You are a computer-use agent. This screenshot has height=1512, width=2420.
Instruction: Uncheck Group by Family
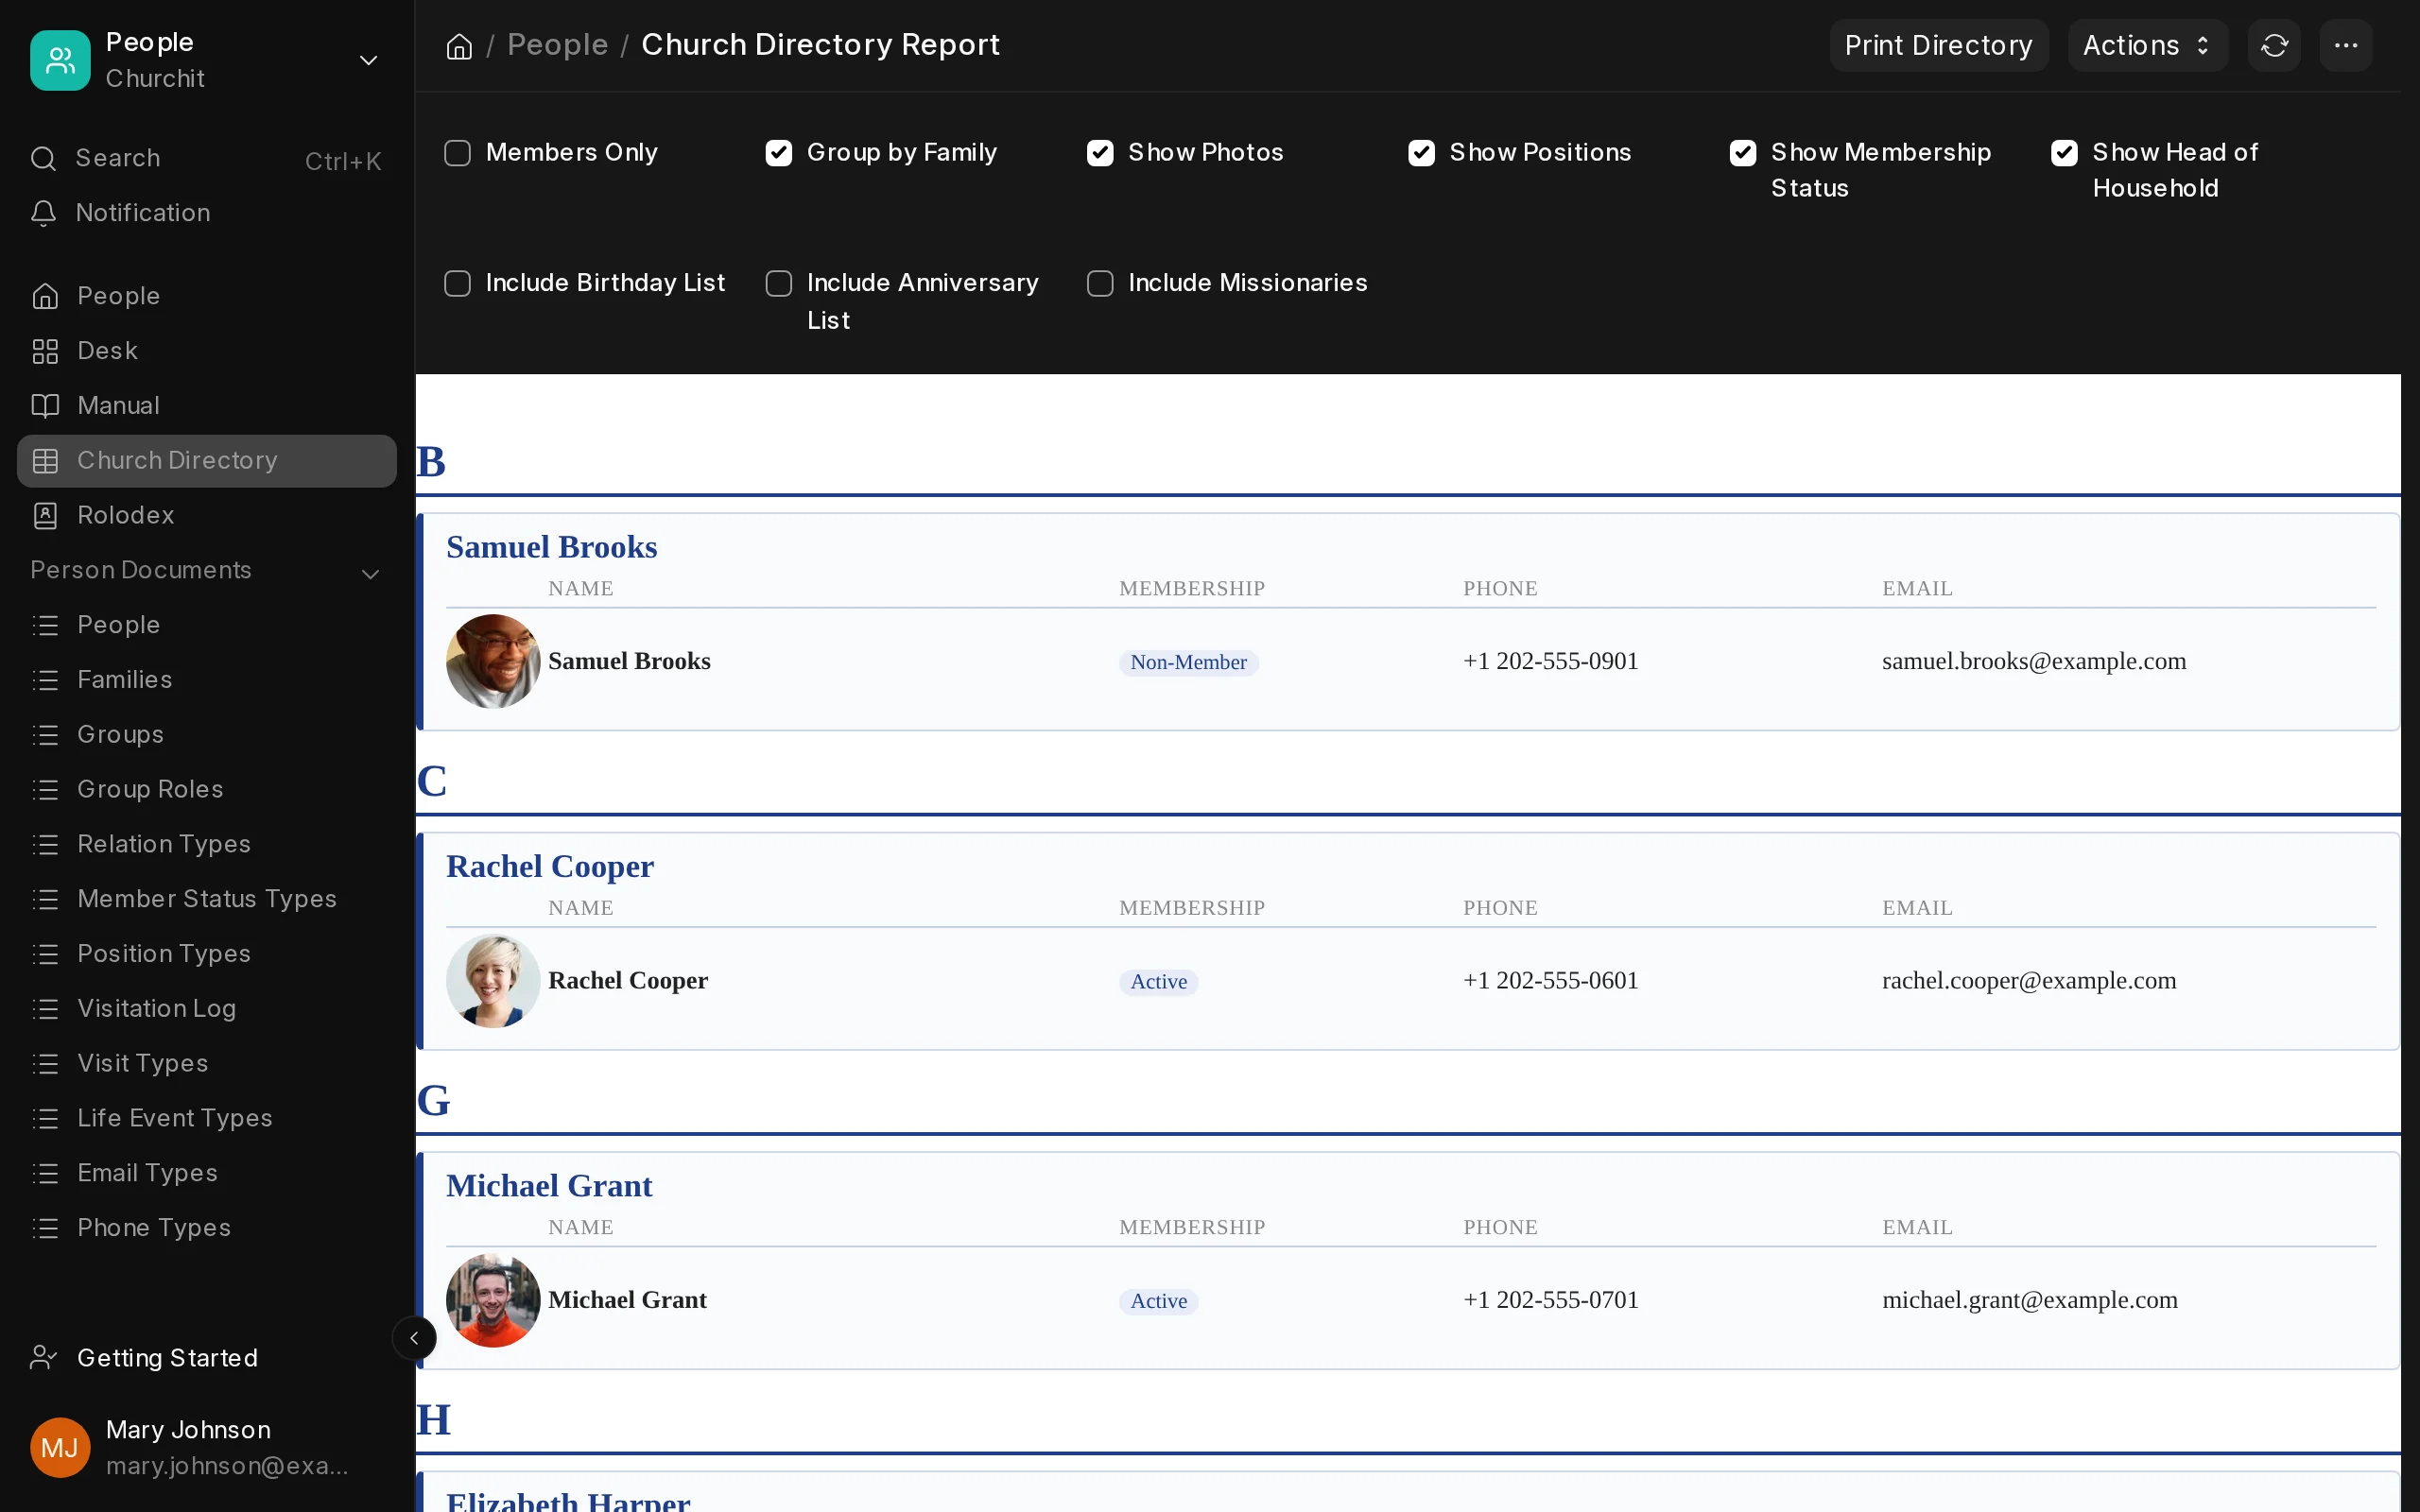pyautogui.click(x=778, y=153)
